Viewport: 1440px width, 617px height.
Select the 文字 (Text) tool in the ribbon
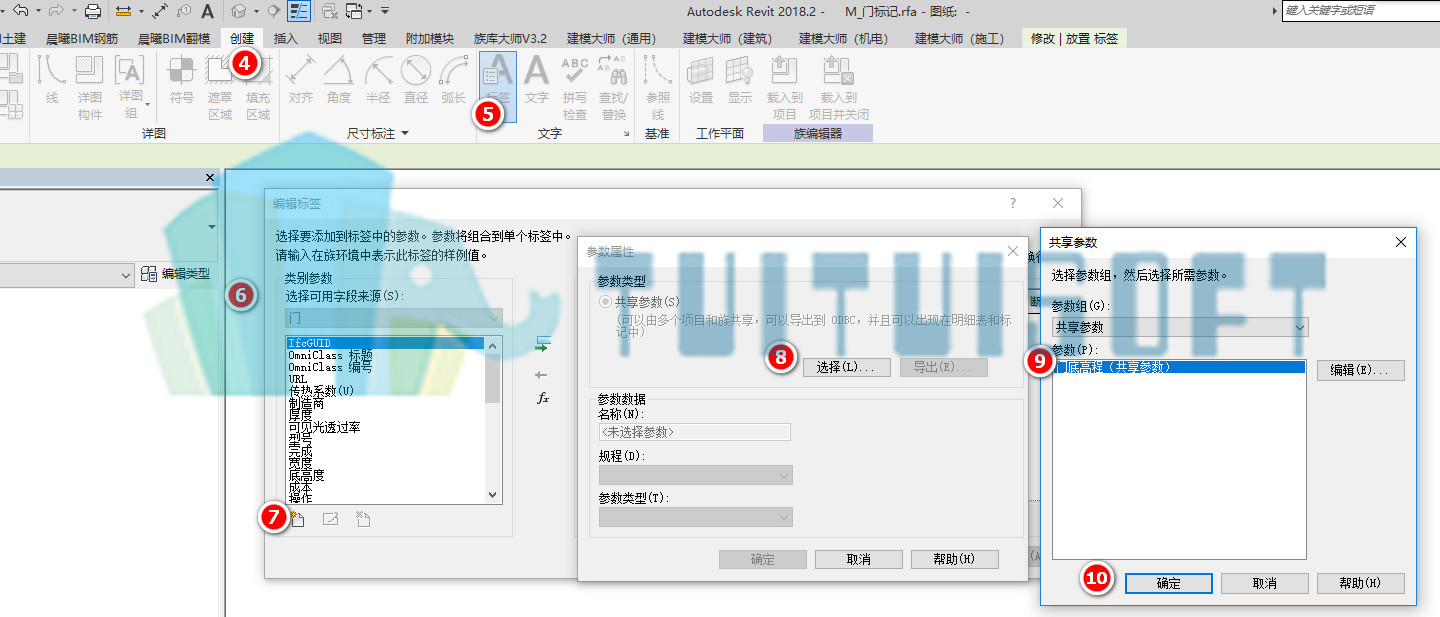pyautogui.click(x=537, y=80)
